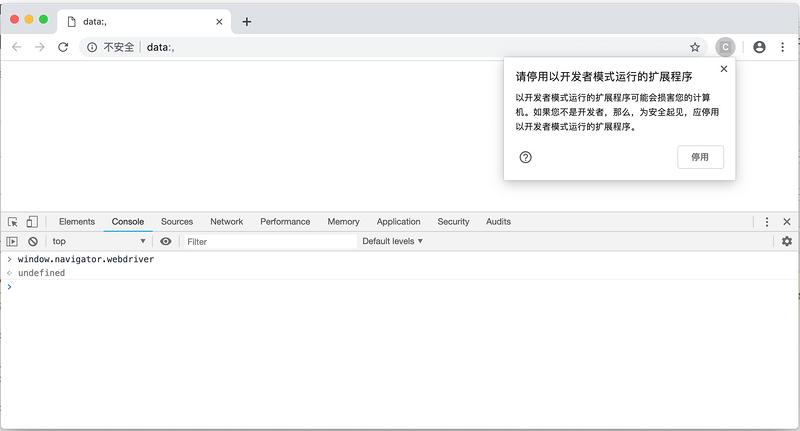Click the undefined console output
This screenshot has height=431, width=800.
(41, 273)
